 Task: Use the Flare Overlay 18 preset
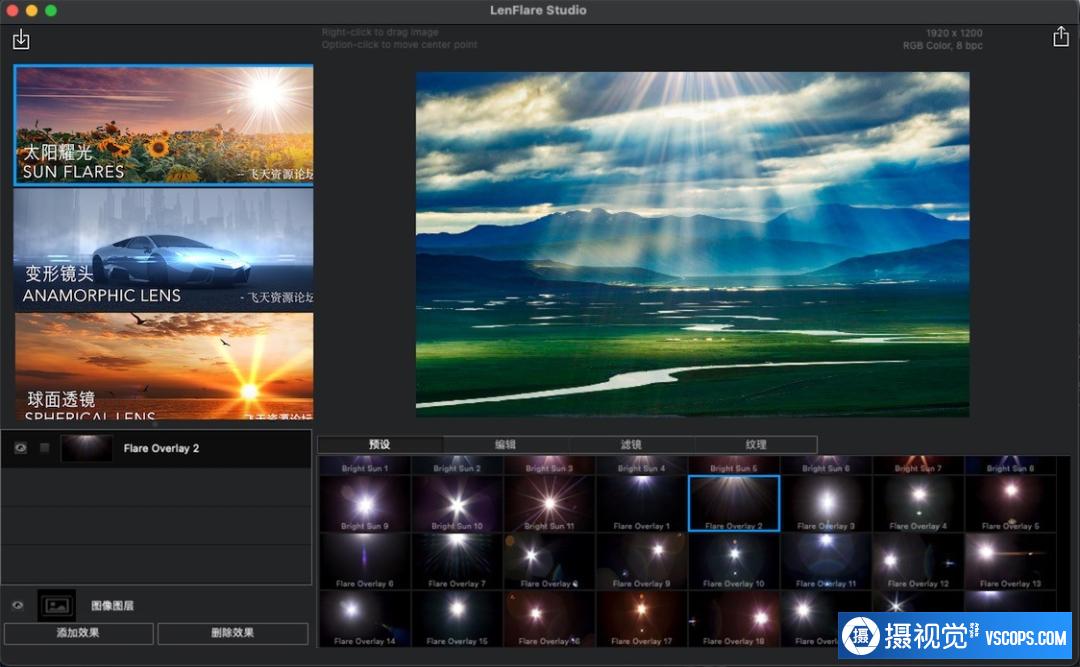(x=734, y=619)
